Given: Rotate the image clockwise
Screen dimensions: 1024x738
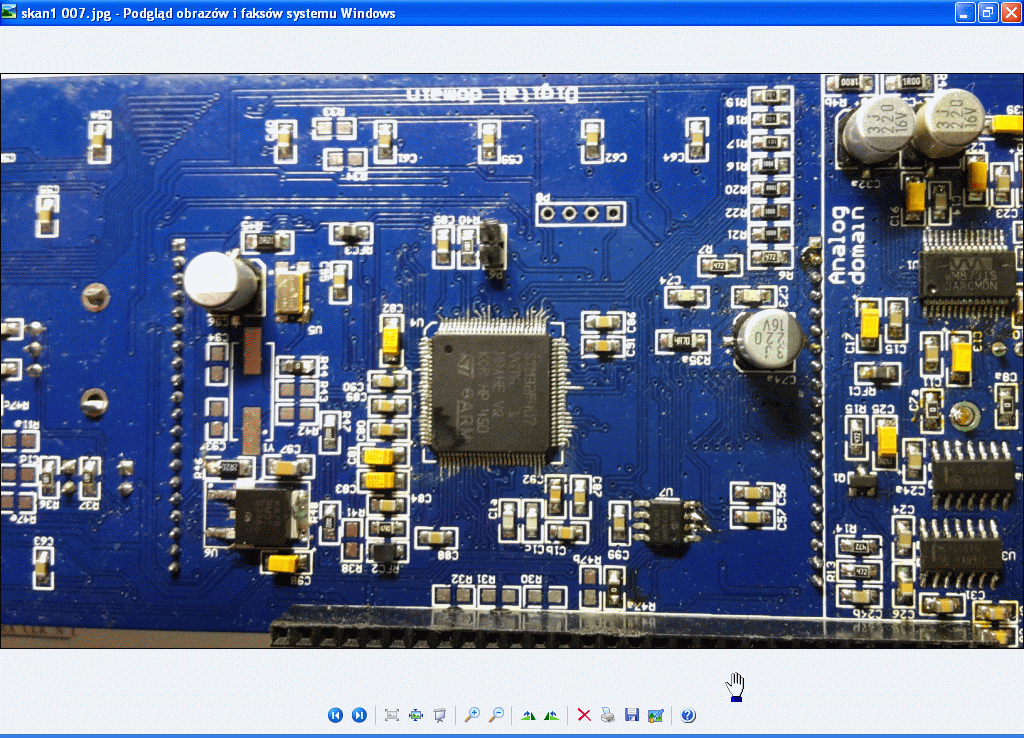Looking at the screenshot, I should 528,715.
